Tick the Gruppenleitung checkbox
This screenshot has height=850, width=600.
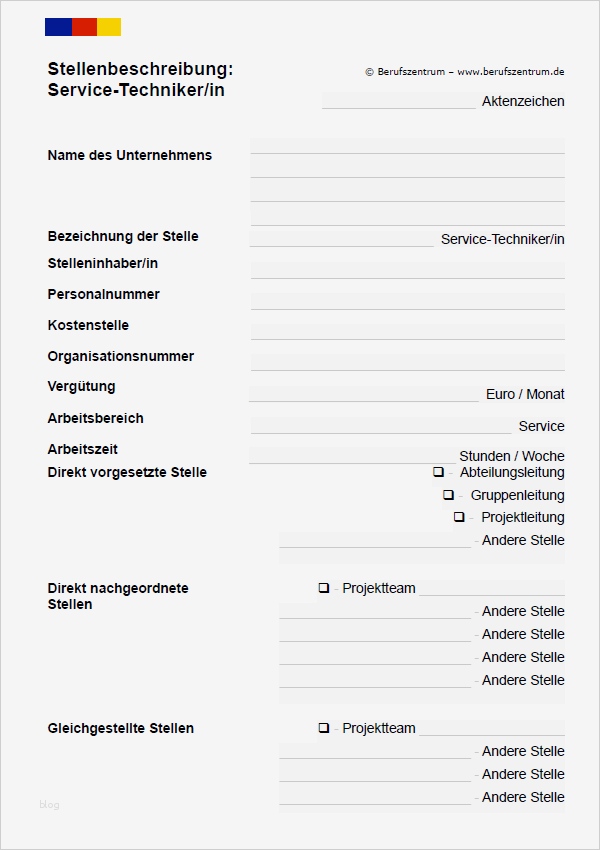click(448, 495)
